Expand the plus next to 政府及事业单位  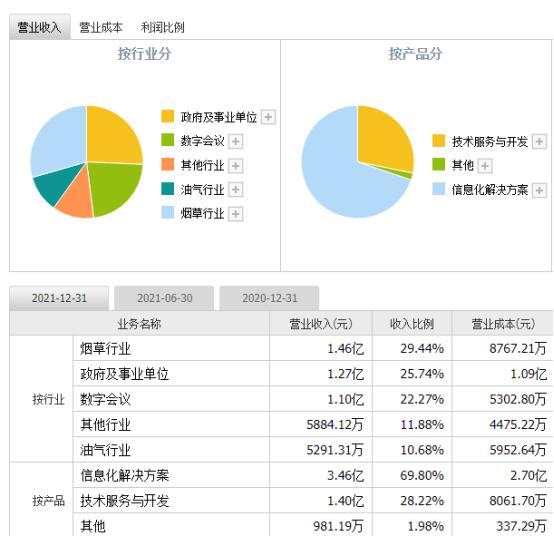click(x=268, y=117)
